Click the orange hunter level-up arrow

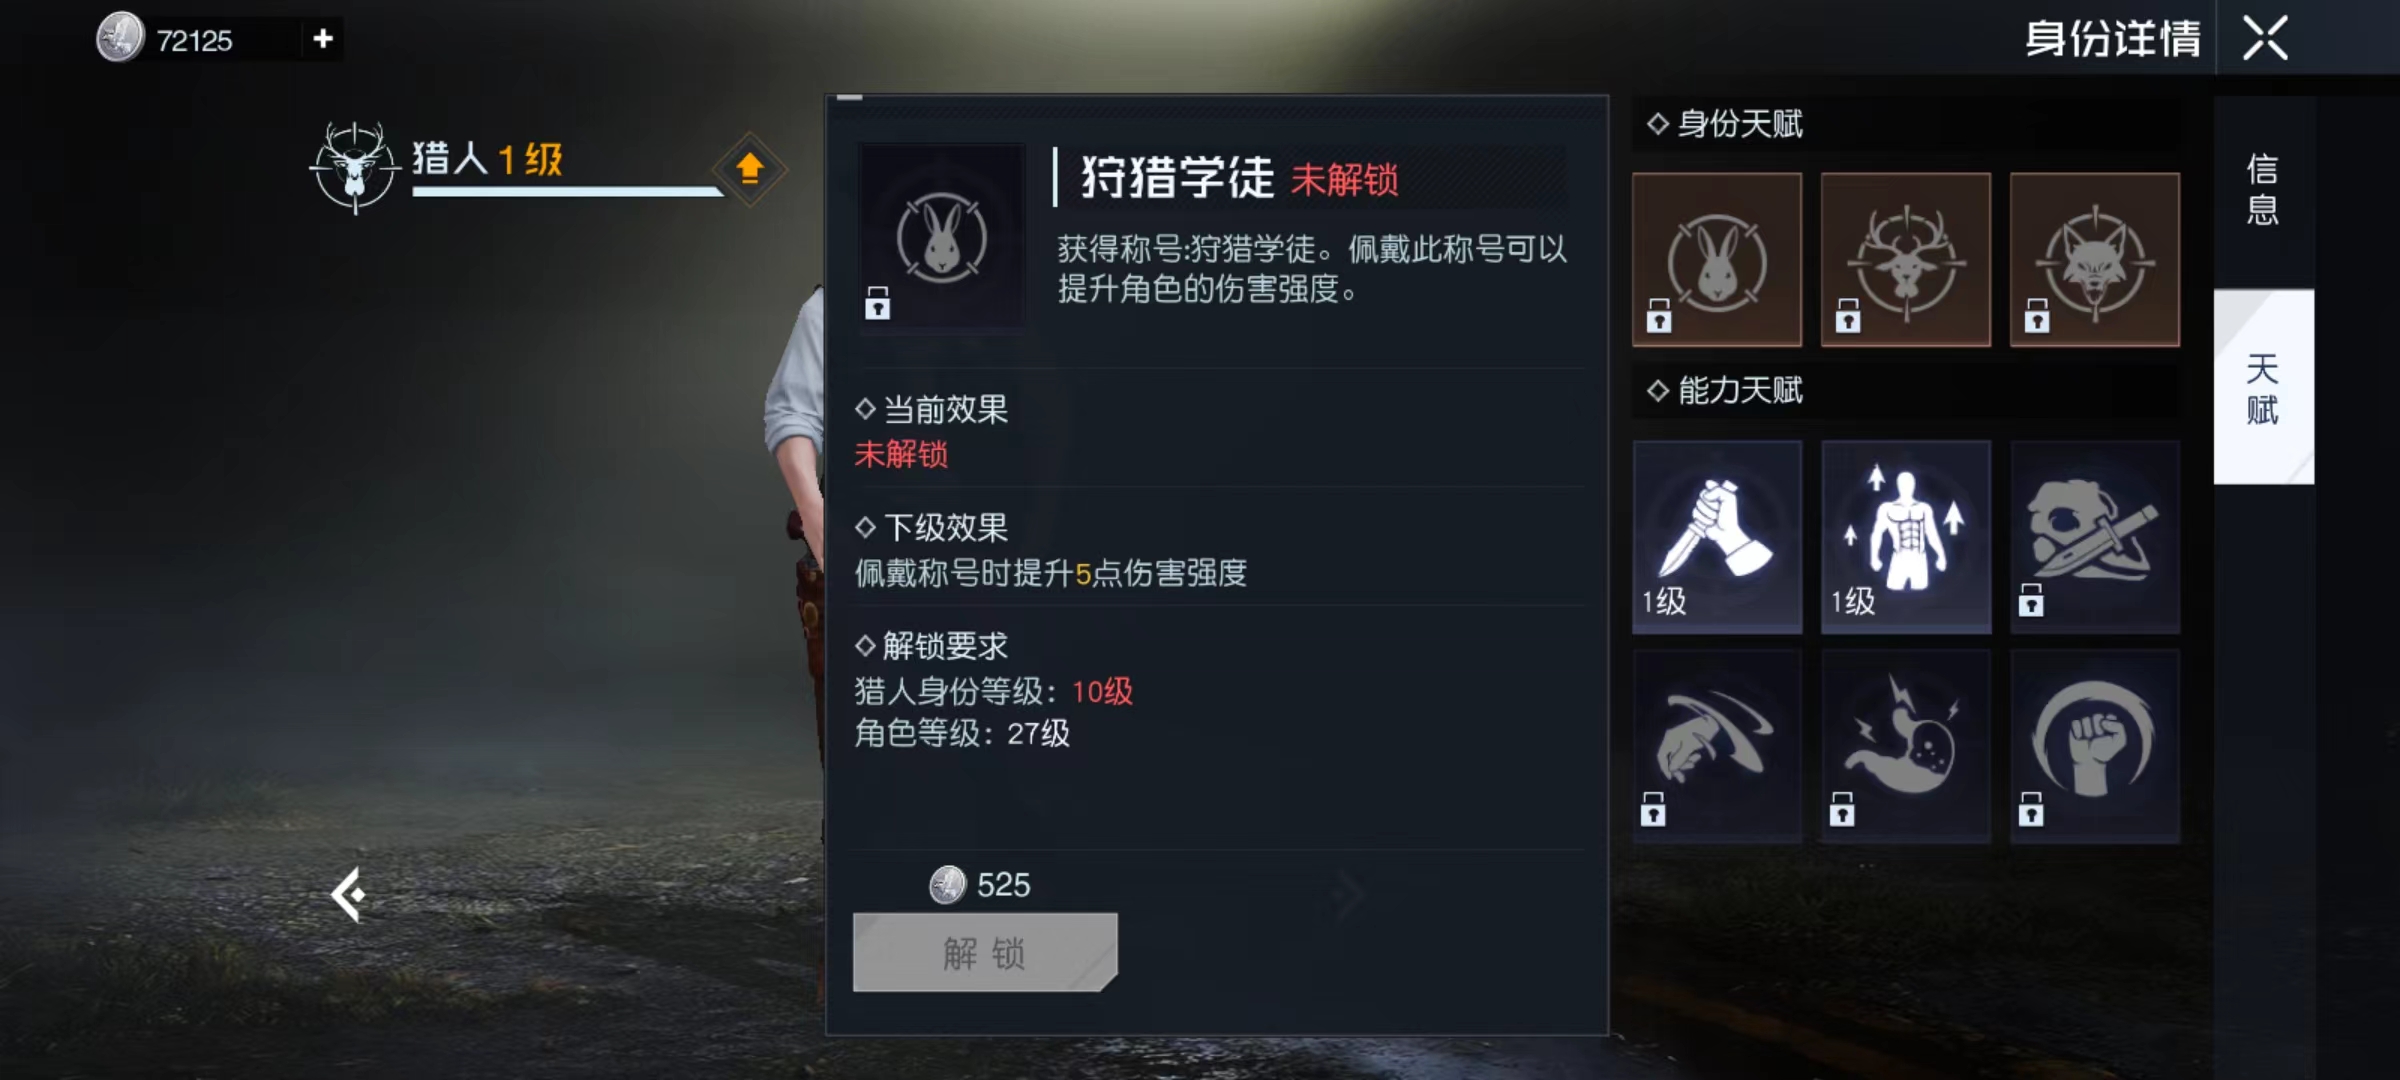750,168
